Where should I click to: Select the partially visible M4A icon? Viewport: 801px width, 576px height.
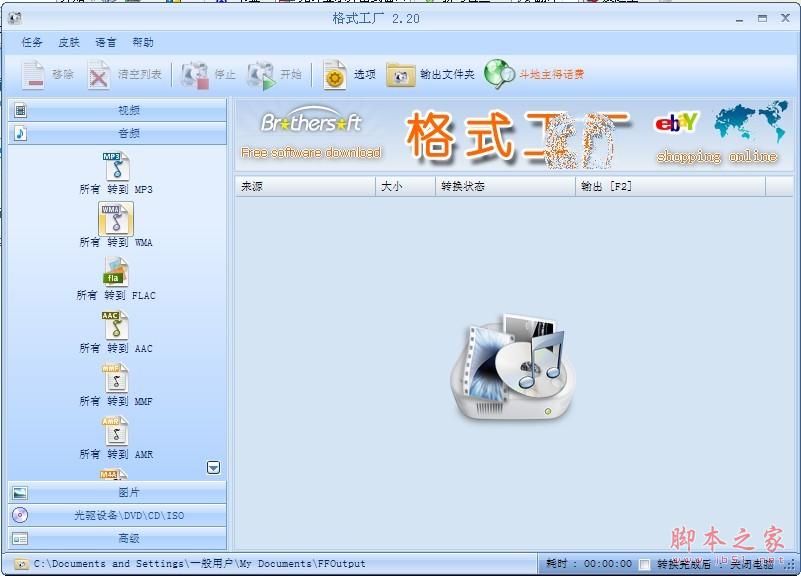114,474
